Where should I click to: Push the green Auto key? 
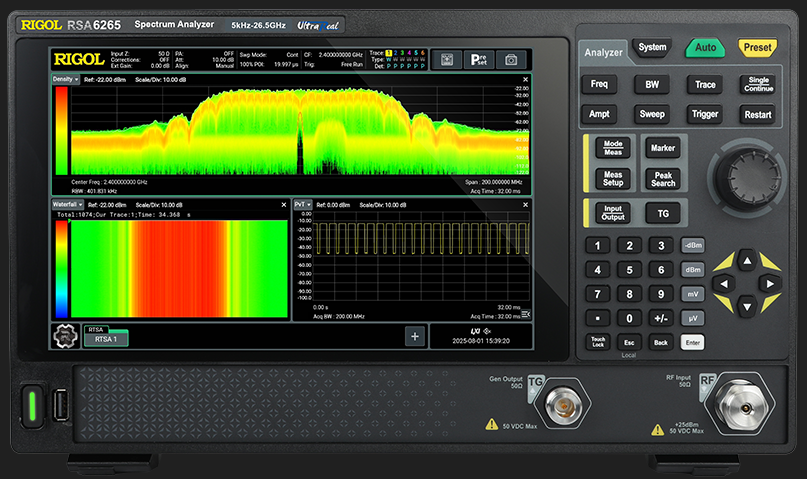705,47
